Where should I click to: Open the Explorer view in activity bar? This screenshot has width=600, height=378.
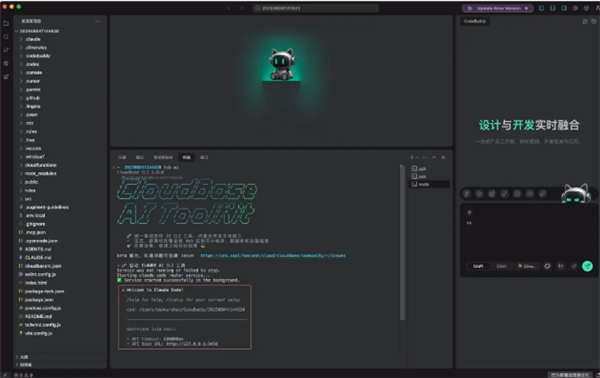6,23
